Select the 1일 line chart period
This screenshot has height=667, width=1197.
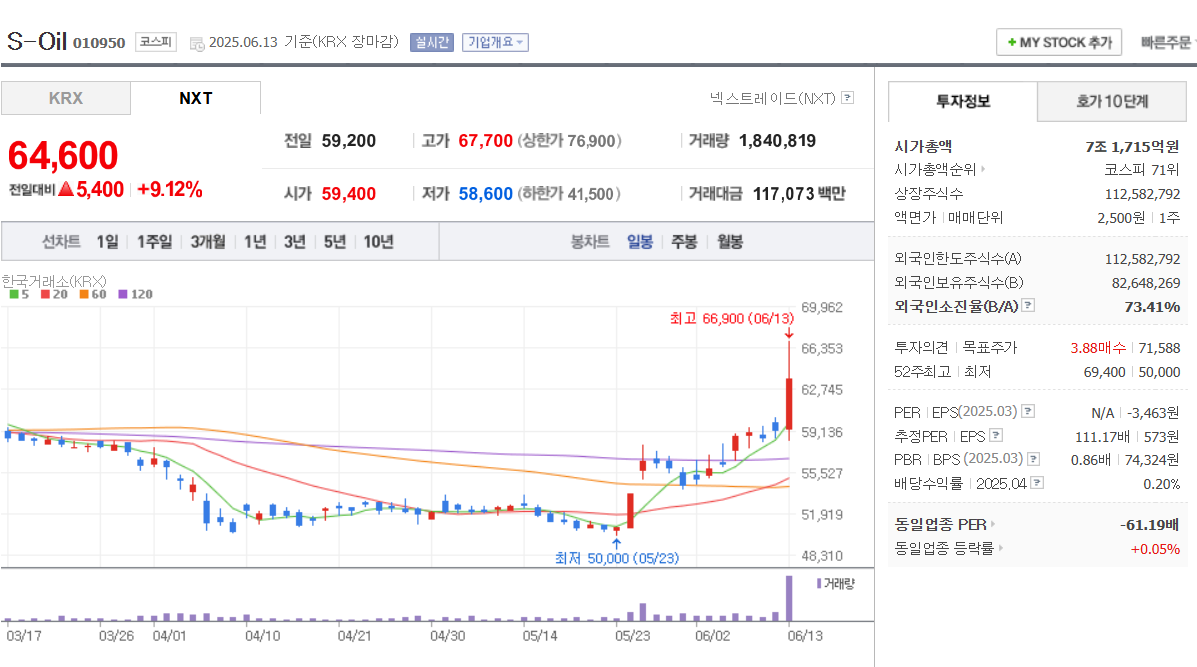108,242
